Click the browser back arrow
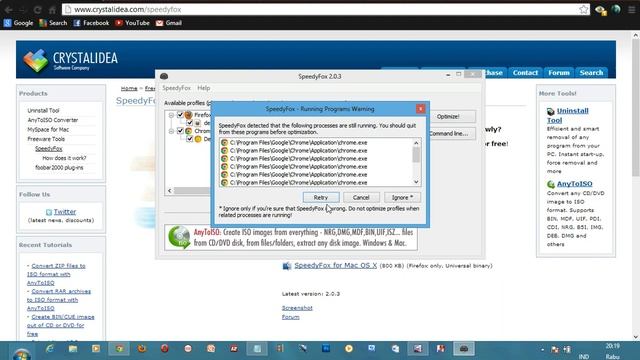 click(x=9, y=9)
